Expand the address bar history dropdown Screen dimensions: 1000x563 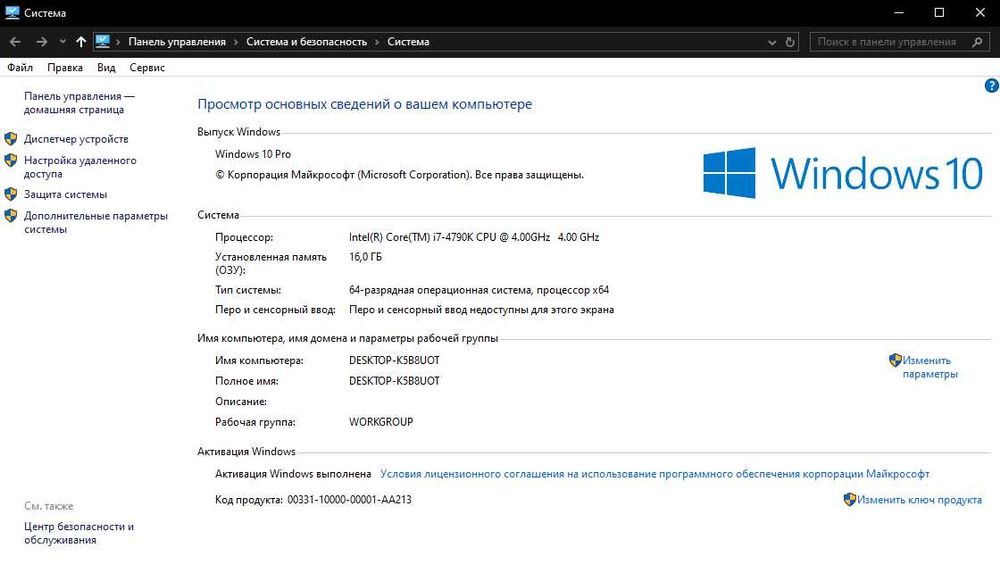point(771,42)
